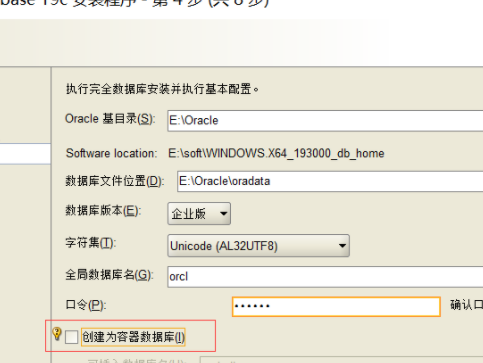Screen dimensions: 483x363
Task: Click the 创建为容器数据库(I) checkbox label text
Action: 133,337
